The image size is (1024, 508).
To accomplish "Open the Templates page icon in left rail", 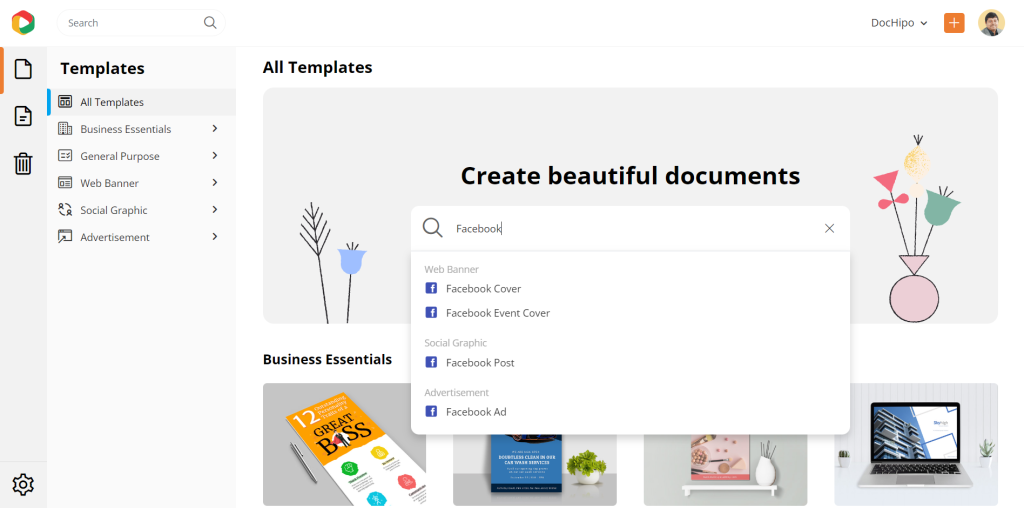I will (23, 69).
